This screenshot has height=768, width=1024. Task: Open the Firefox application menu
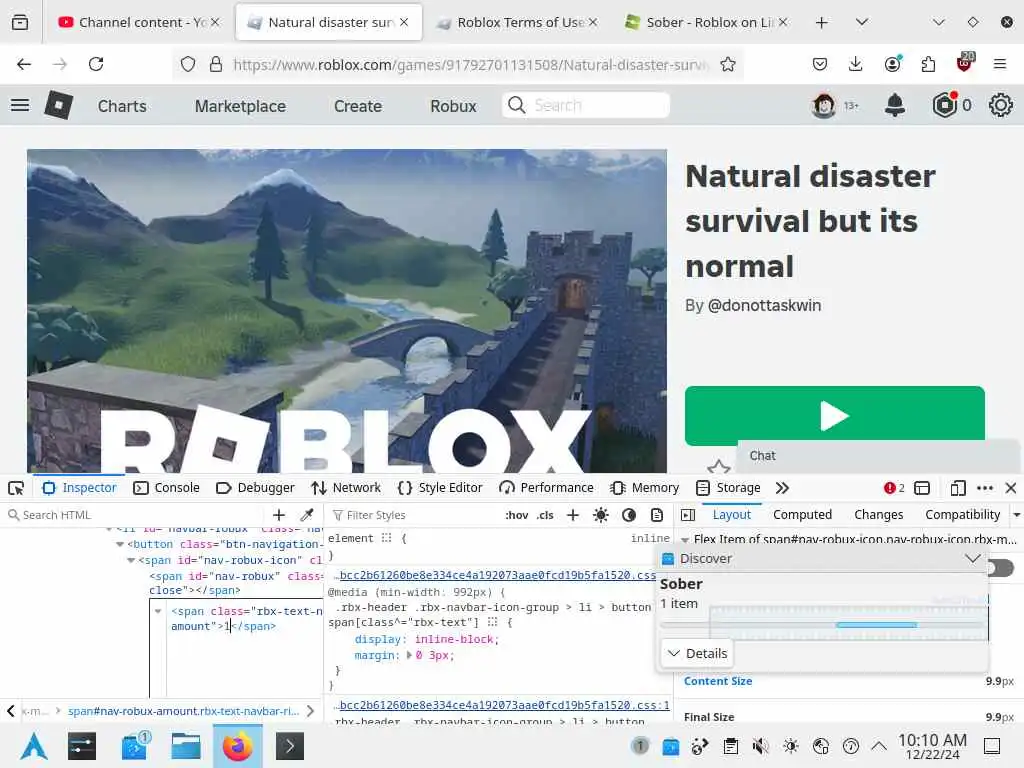tap(1000, 64)
